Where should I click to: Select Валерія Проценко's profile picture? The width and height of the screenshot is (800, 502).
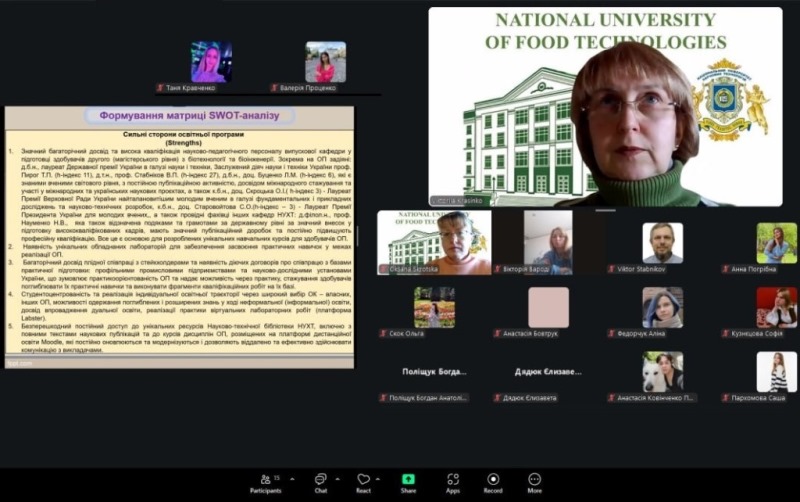(x=326, y=62)
